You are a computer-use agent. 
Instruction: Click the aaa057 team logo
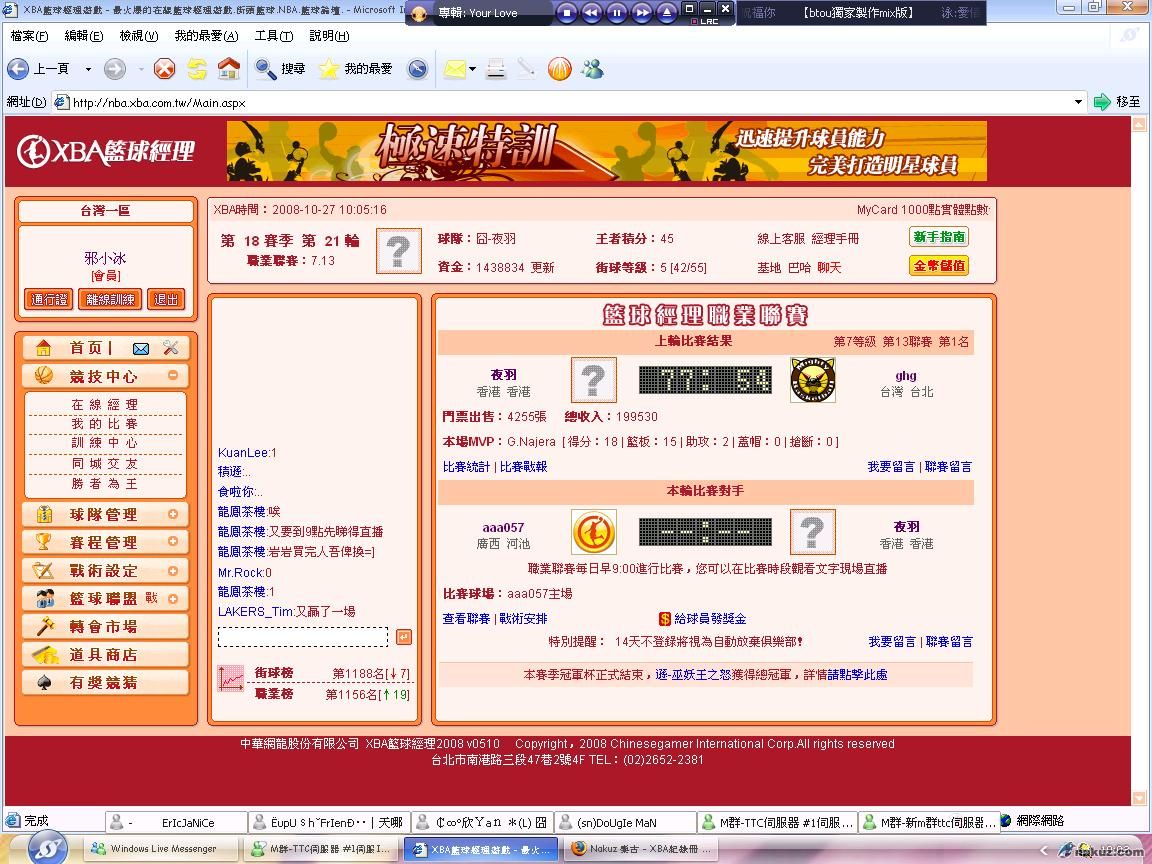pyautogui.click(x=593, y=532)
